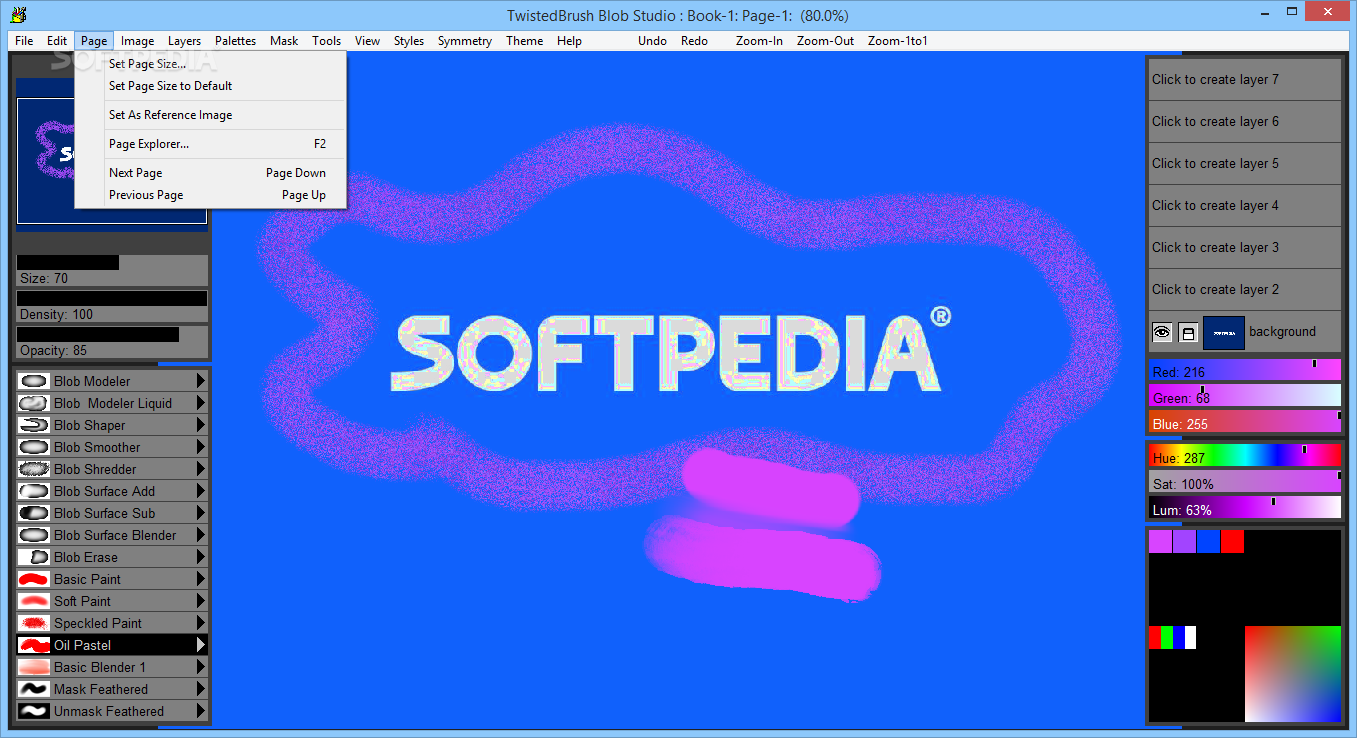Open the Theme menu
1357x738 pixels.
[x=524, y=41]
